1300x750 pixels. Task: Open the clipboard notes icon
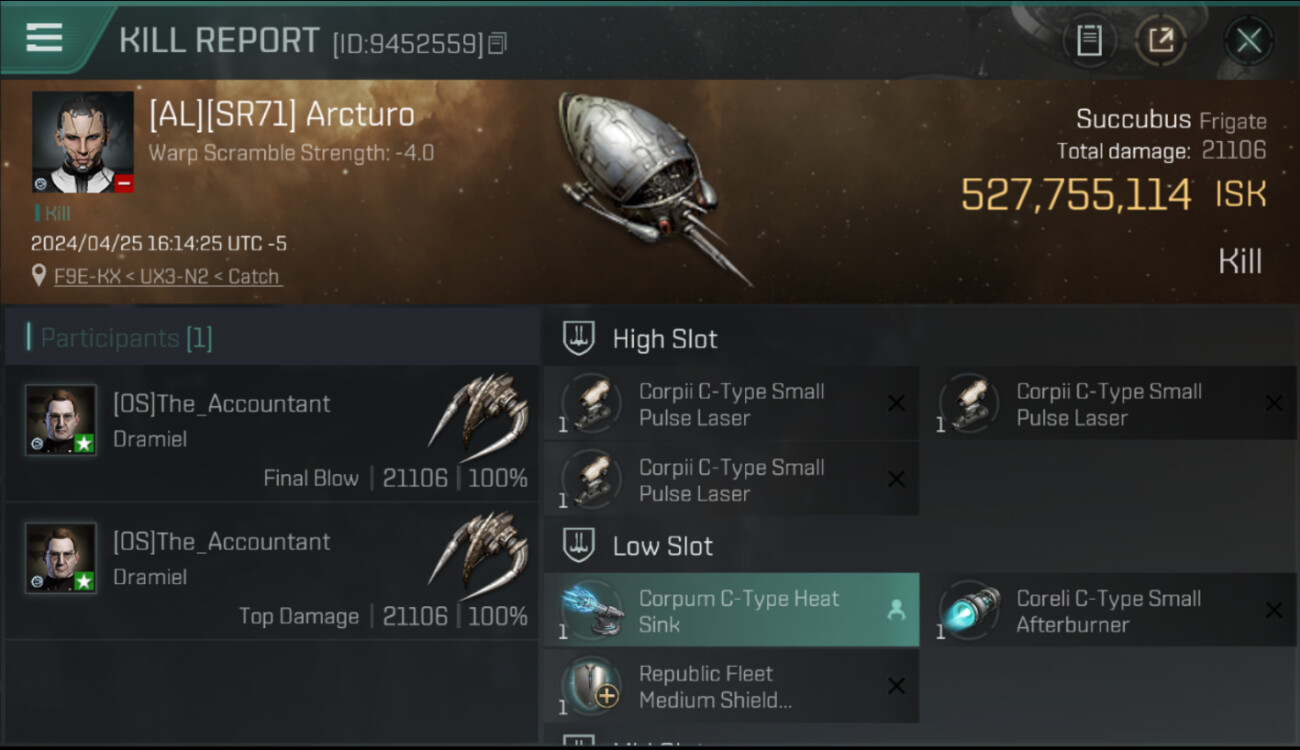(x=1088, y=40)
